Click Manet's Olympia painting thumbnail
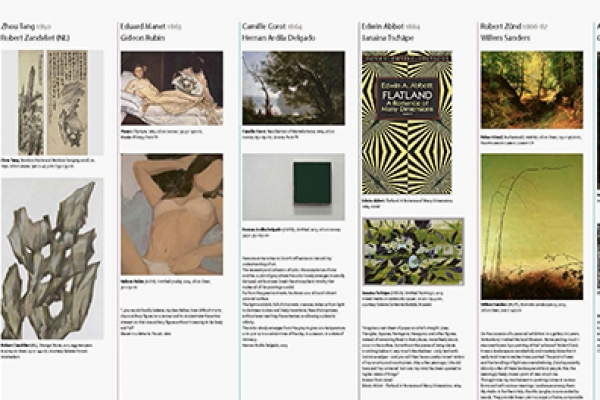The height and width of the screenshot is (400, 600). click(x=172, y=88)
